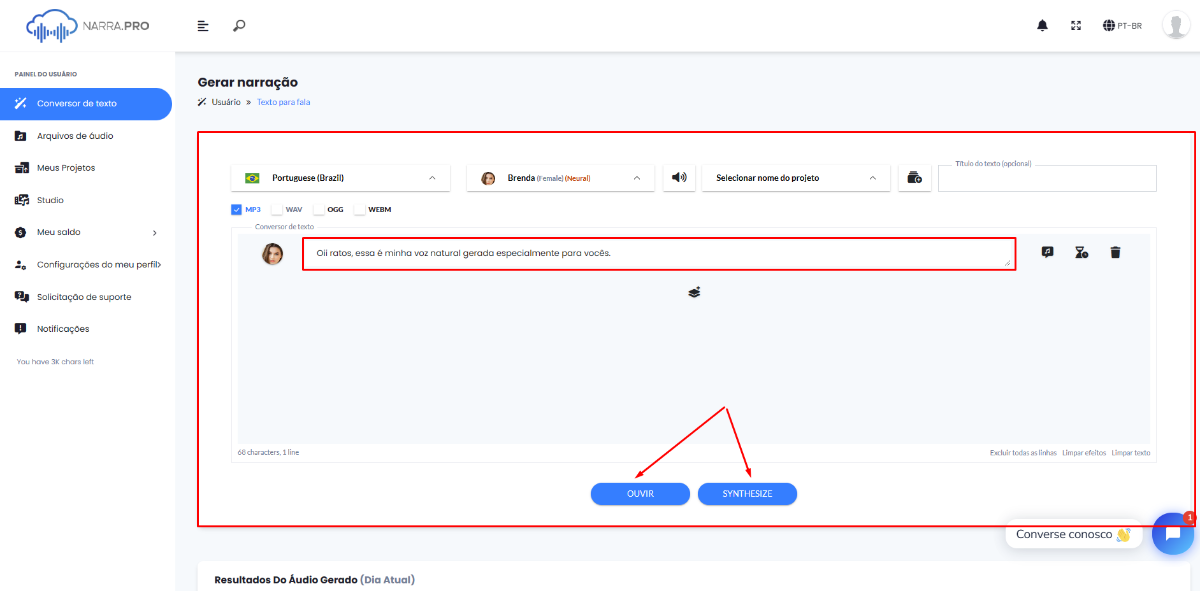Uncheck the MP3 format checkbox
The height and width of the screenshot is (591, 1200).
point(236,210)
